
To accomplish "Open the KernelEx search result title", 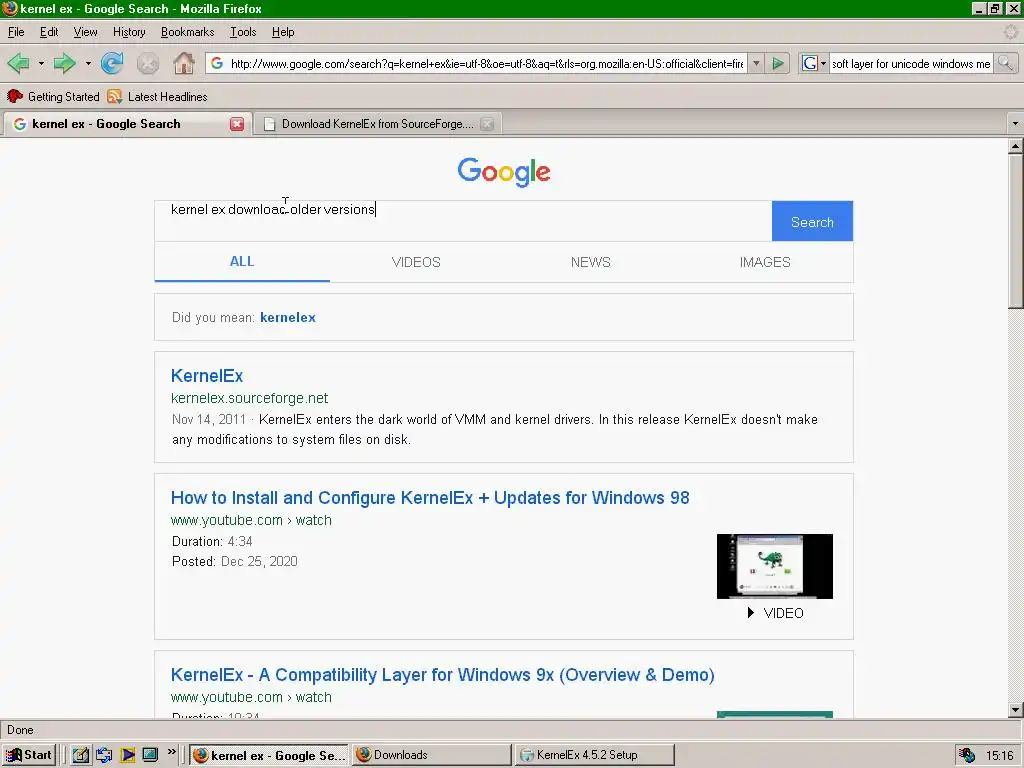I will coord(206,376).
